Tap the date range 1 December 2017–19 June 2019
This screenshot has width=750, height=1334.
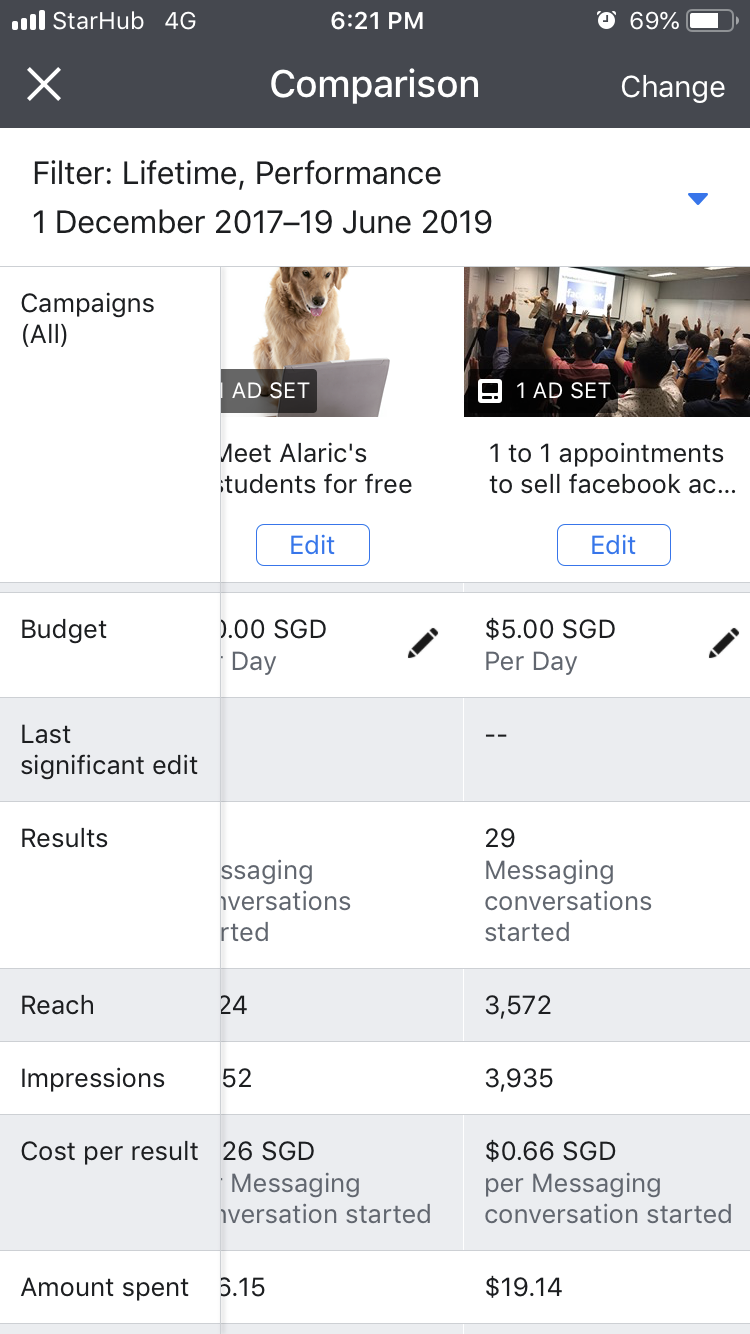[262, 221]
